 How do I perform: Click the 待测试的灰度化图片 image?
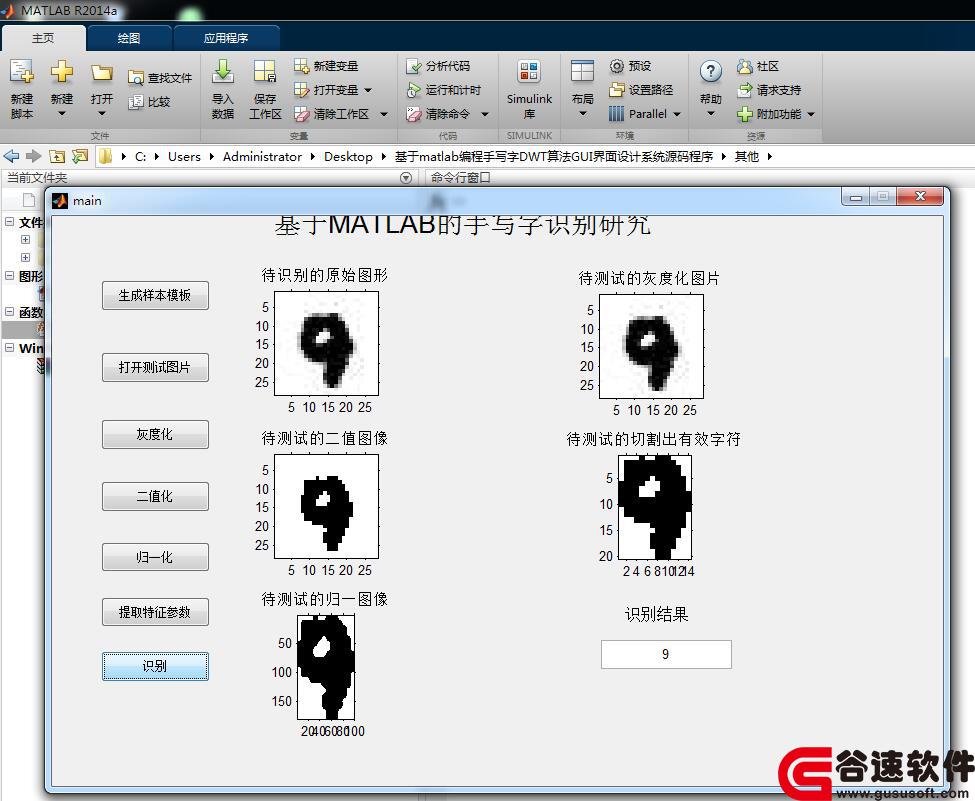(651, 346)
